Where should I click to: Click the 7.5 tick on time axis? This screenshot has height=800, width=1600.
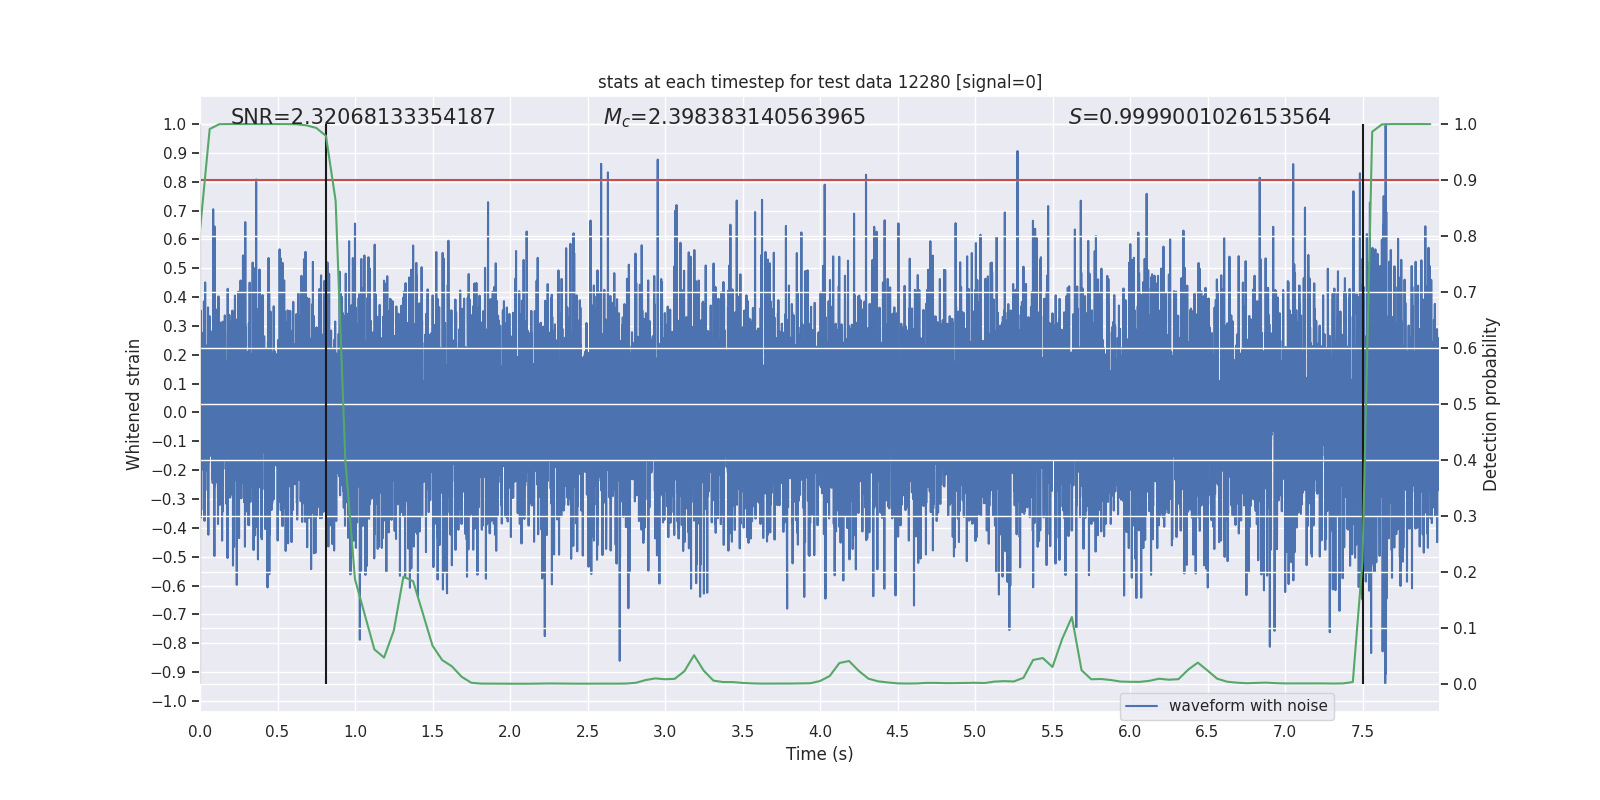pos(1362,731)
